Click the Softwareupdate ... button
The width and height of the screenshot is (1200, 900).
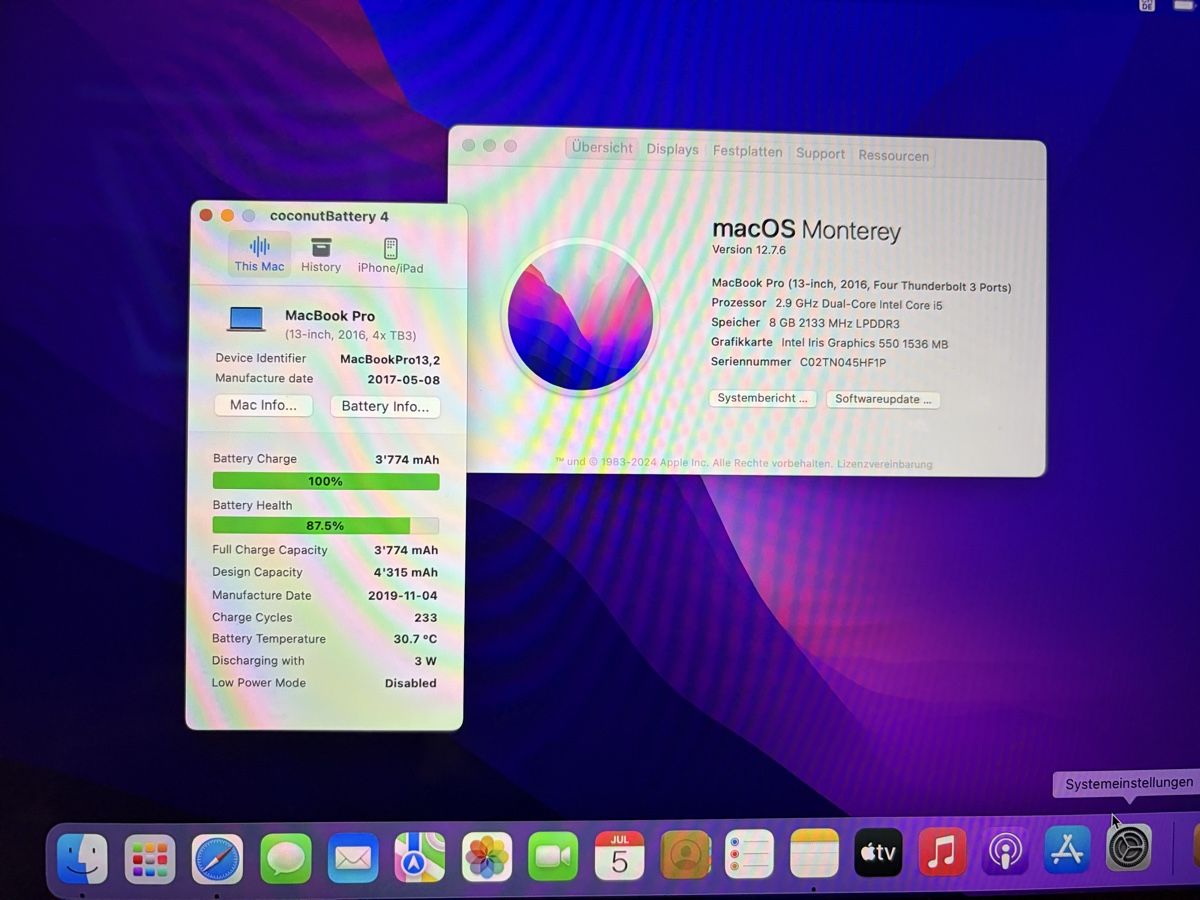pos(883,399)
